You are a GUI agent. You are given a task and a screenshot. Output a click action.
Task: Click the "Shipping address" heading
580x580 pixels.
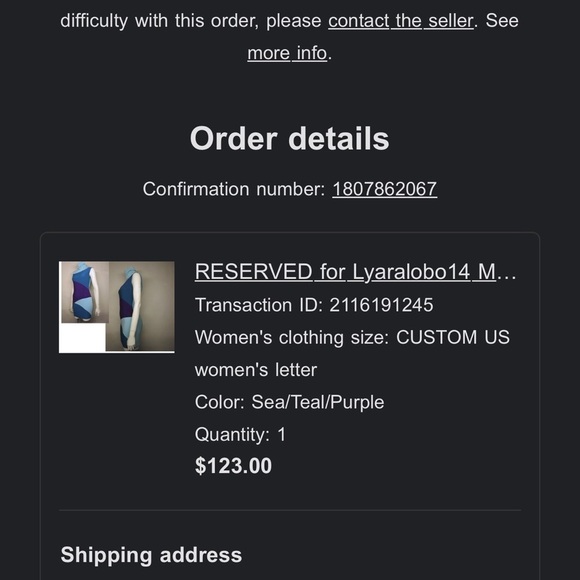tap(151, 555)
